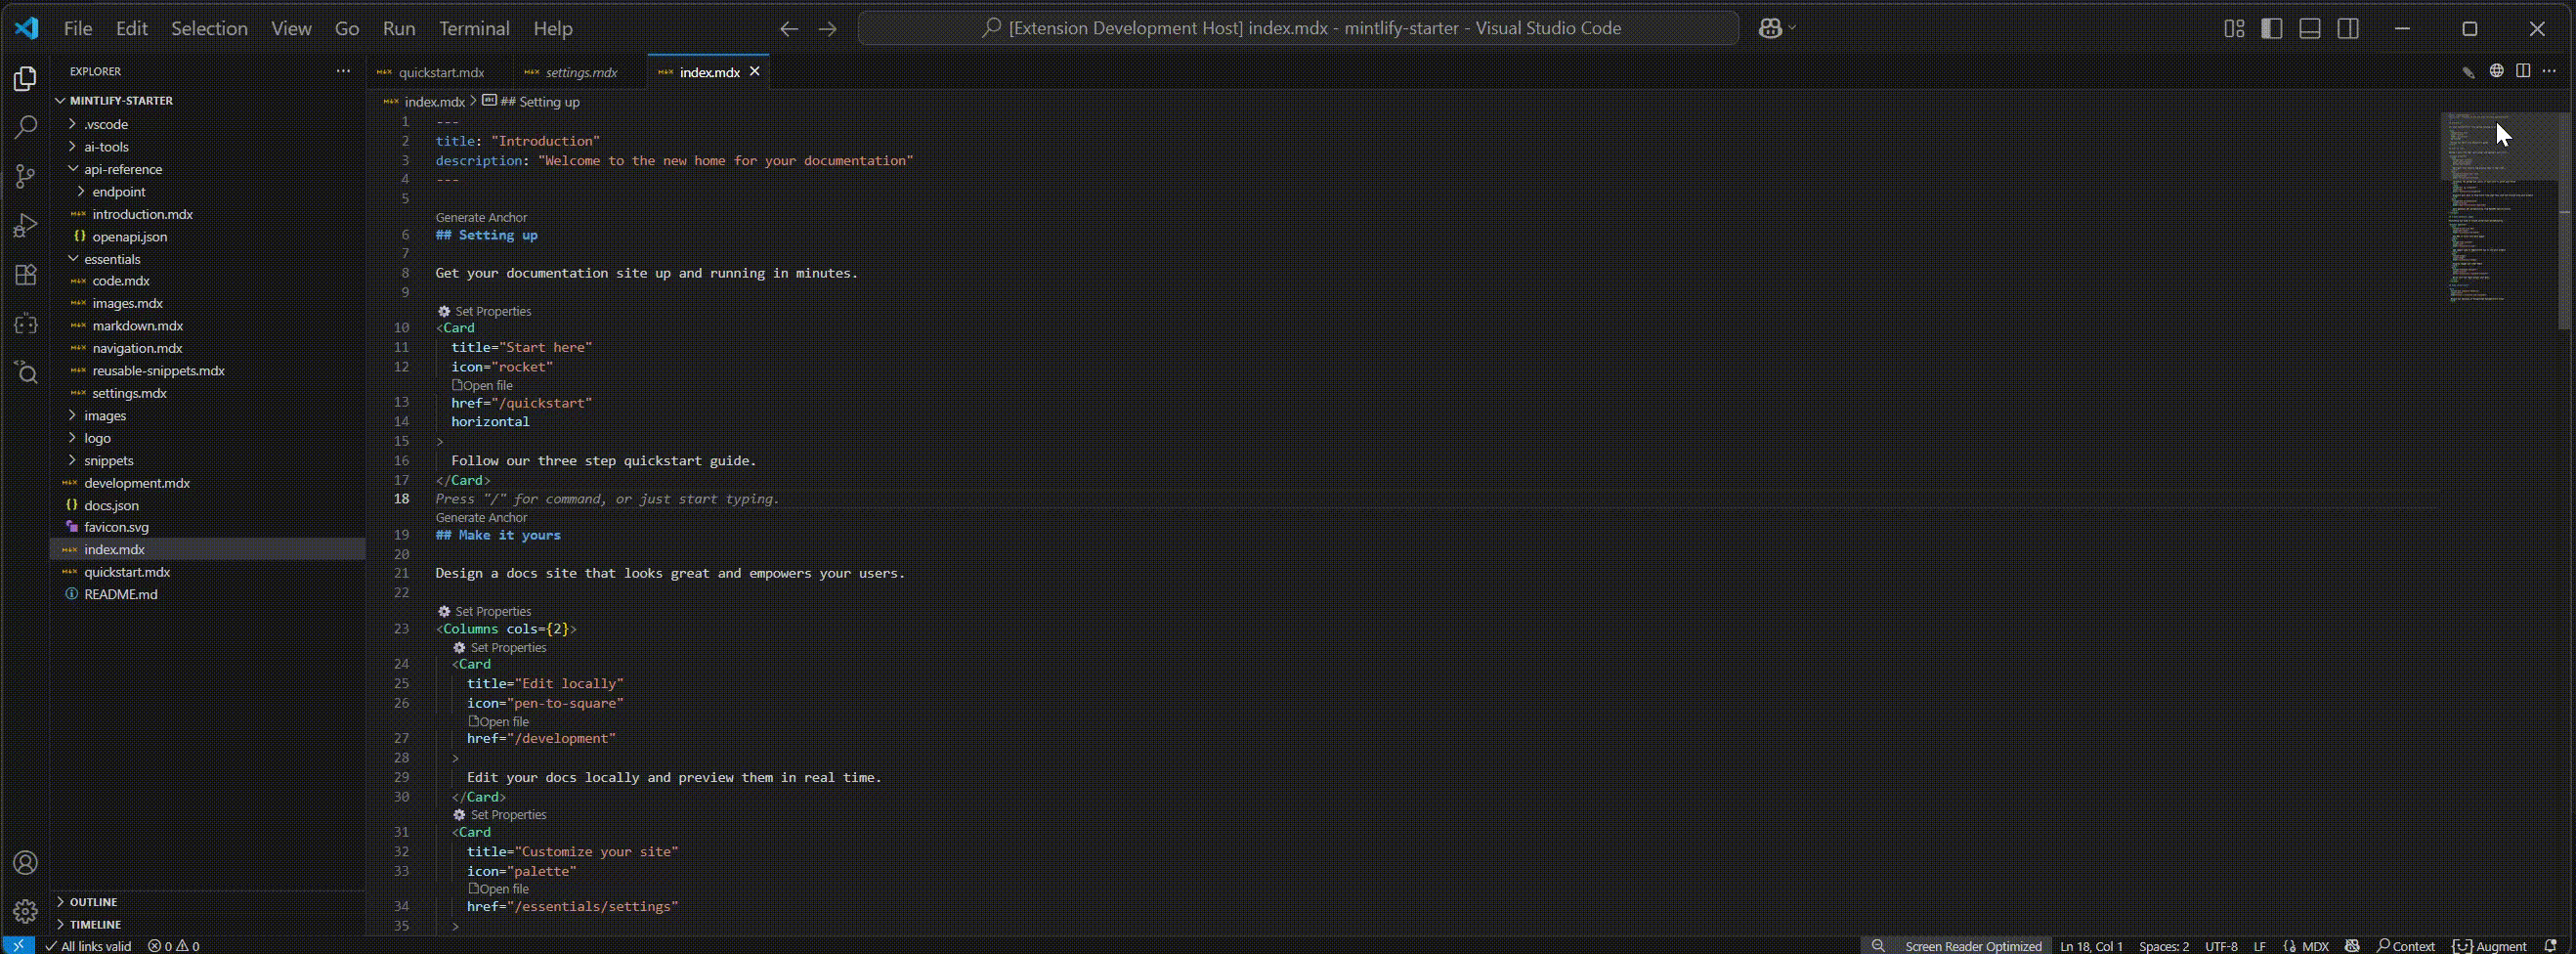This screenshot has height=954, width=2576.
Task: Click the remote window indicator in the status bar
Action: pos(18,946)
